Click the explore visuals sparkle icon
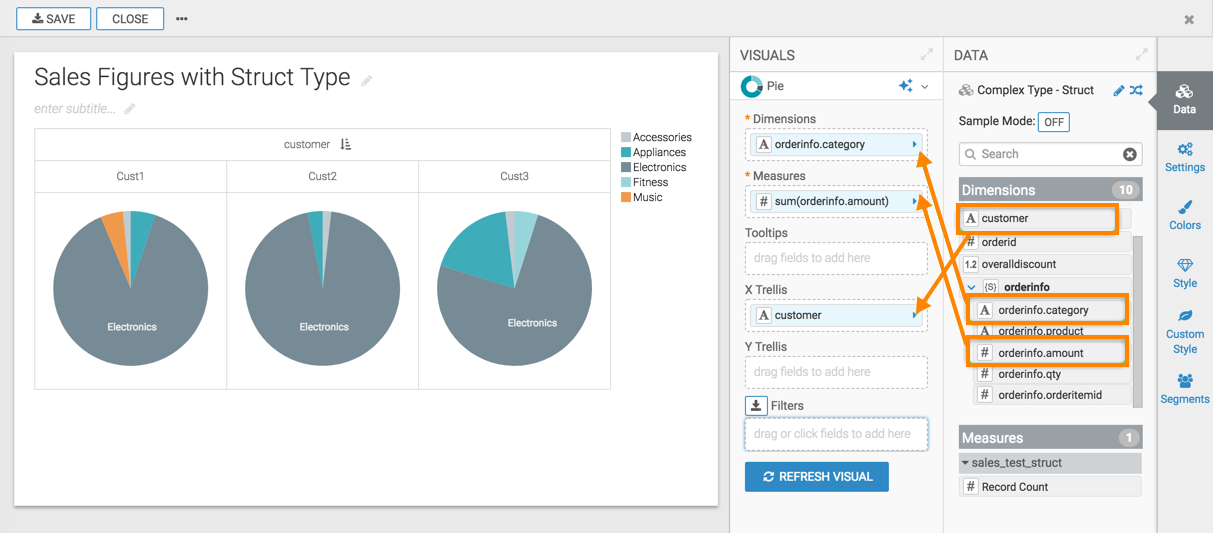Screen dimensions: 1213x533 point(905,87)
